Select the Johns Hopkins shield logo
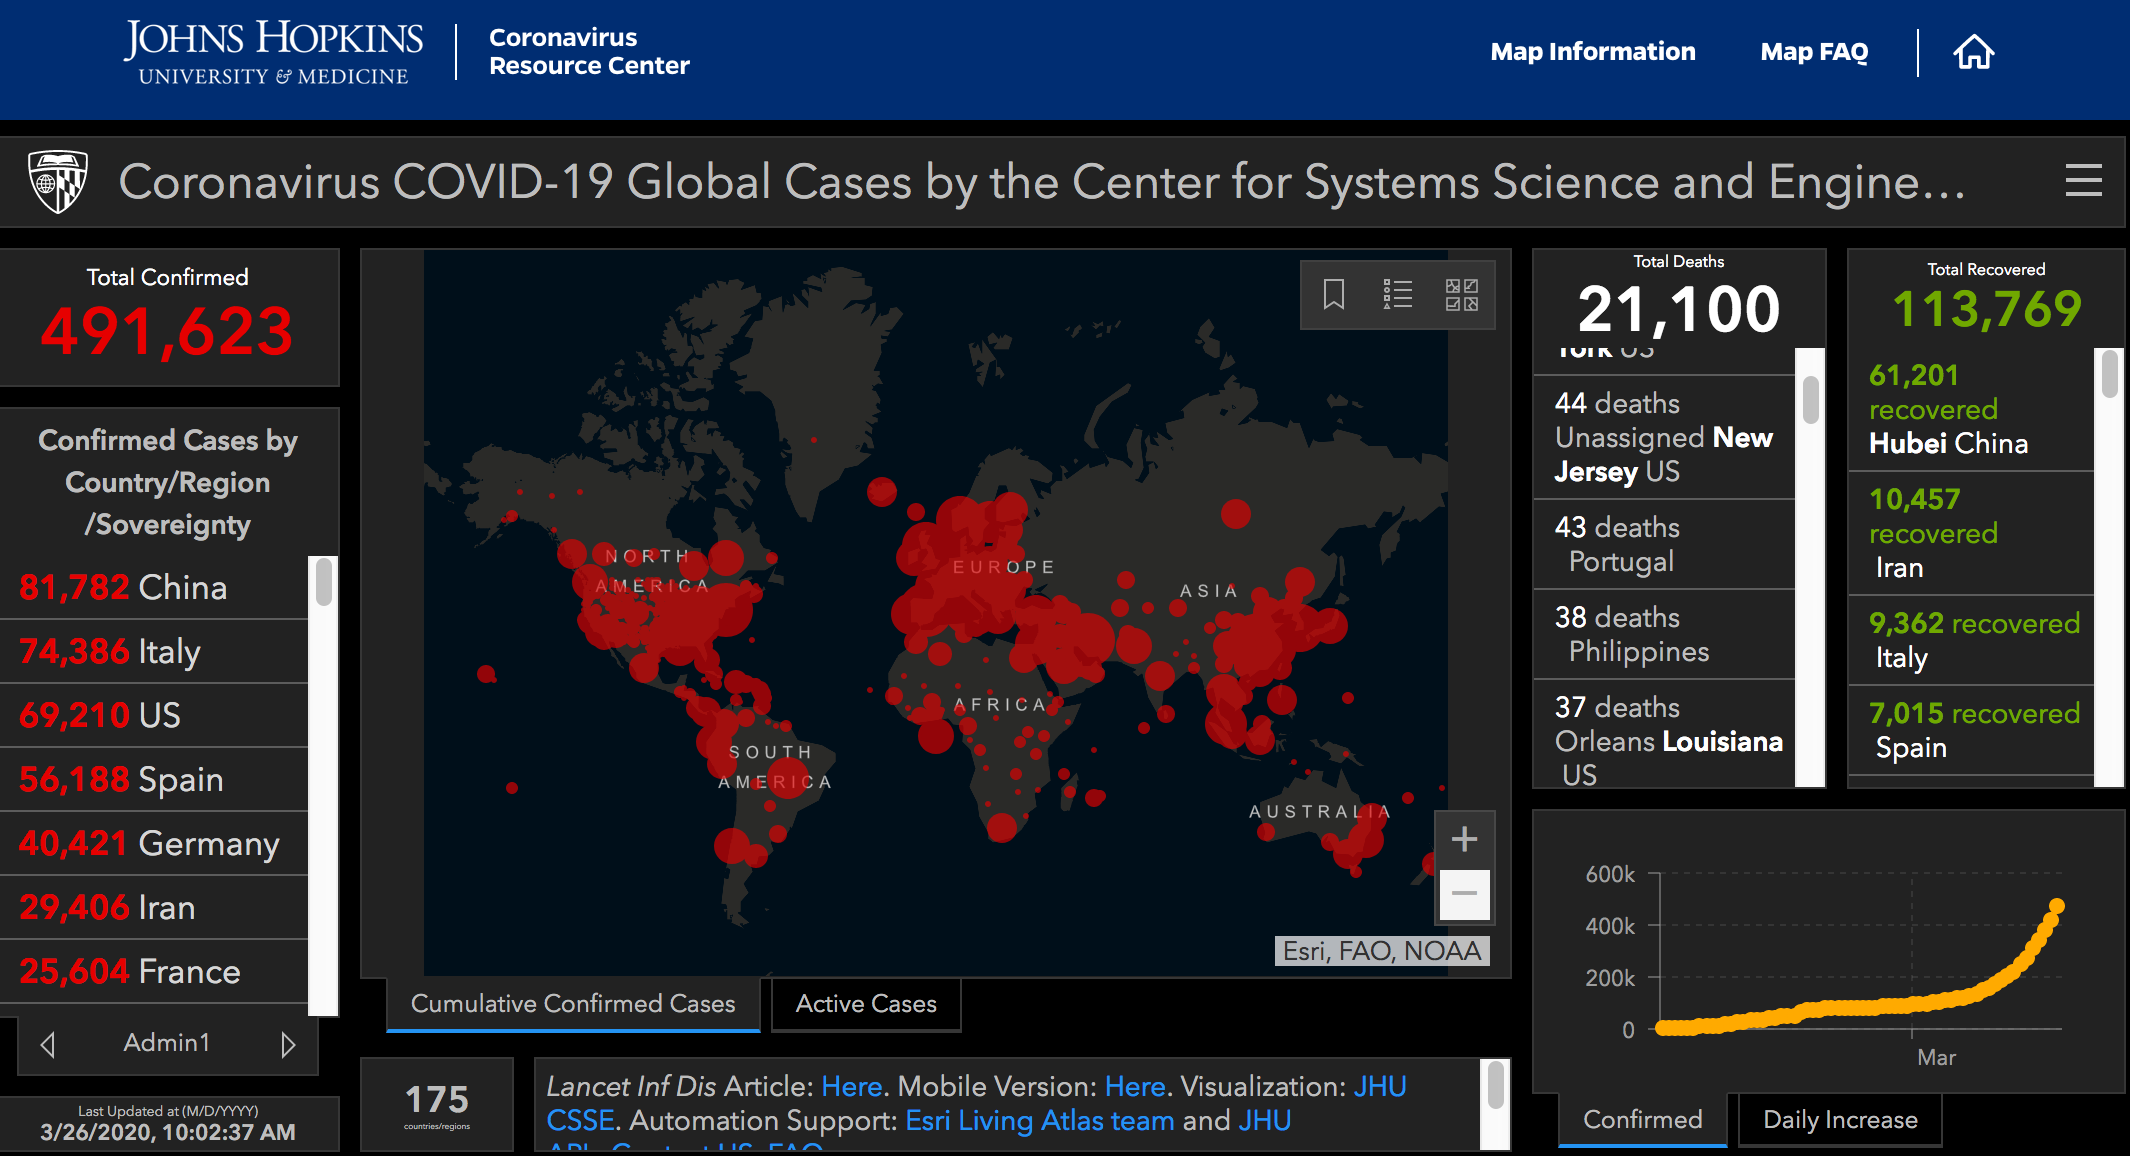This screenshot has width=2130, height=1156. 58,181
